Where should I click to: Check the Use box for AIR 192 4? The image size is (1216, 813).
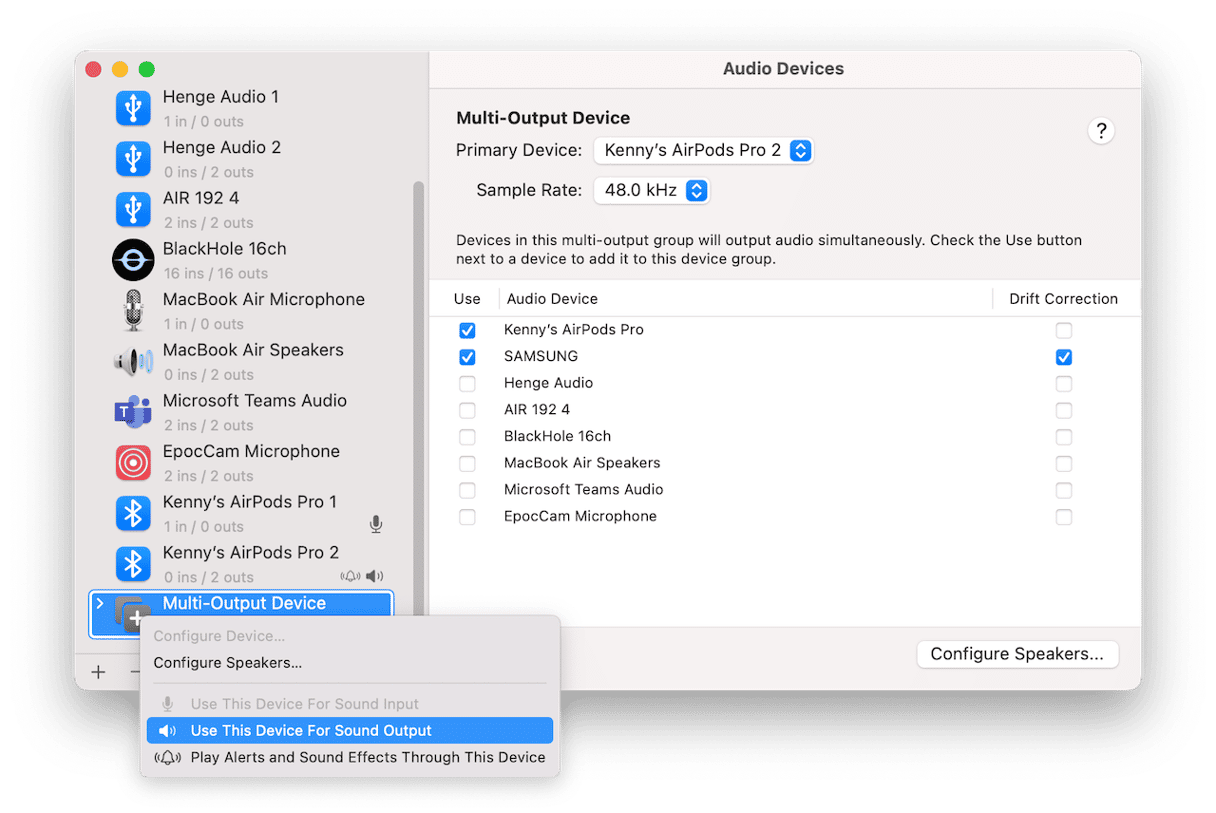[x=467, y=410]
